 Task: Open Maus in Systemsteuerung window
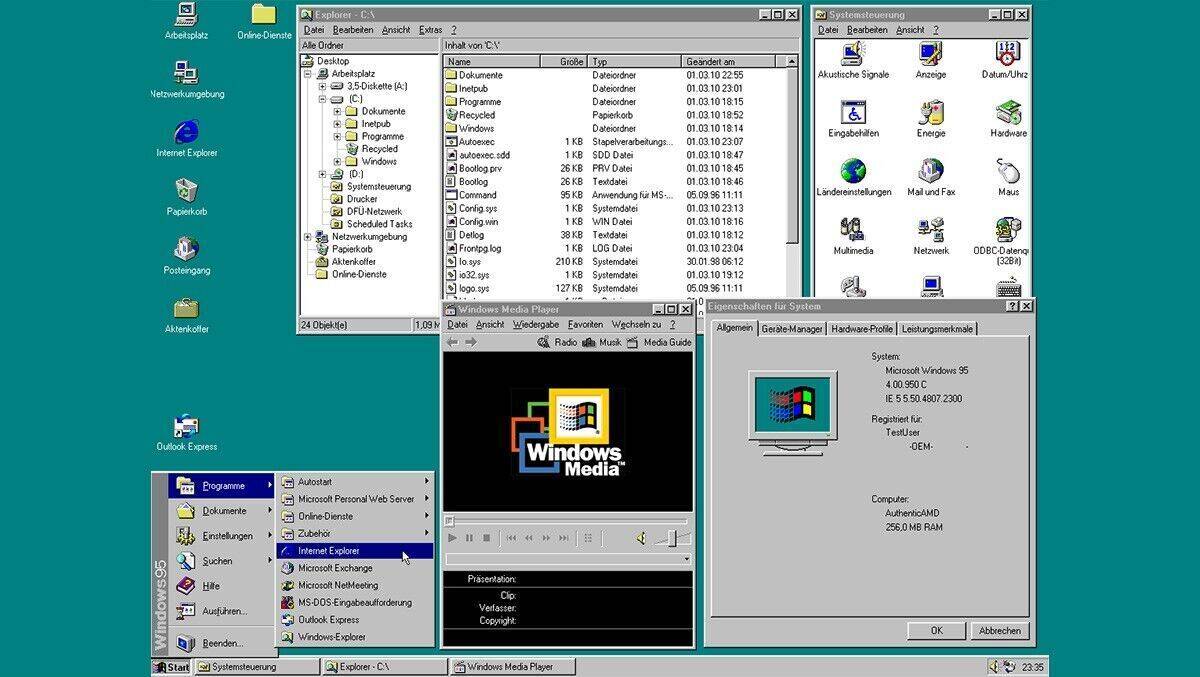pos(1008,178)
